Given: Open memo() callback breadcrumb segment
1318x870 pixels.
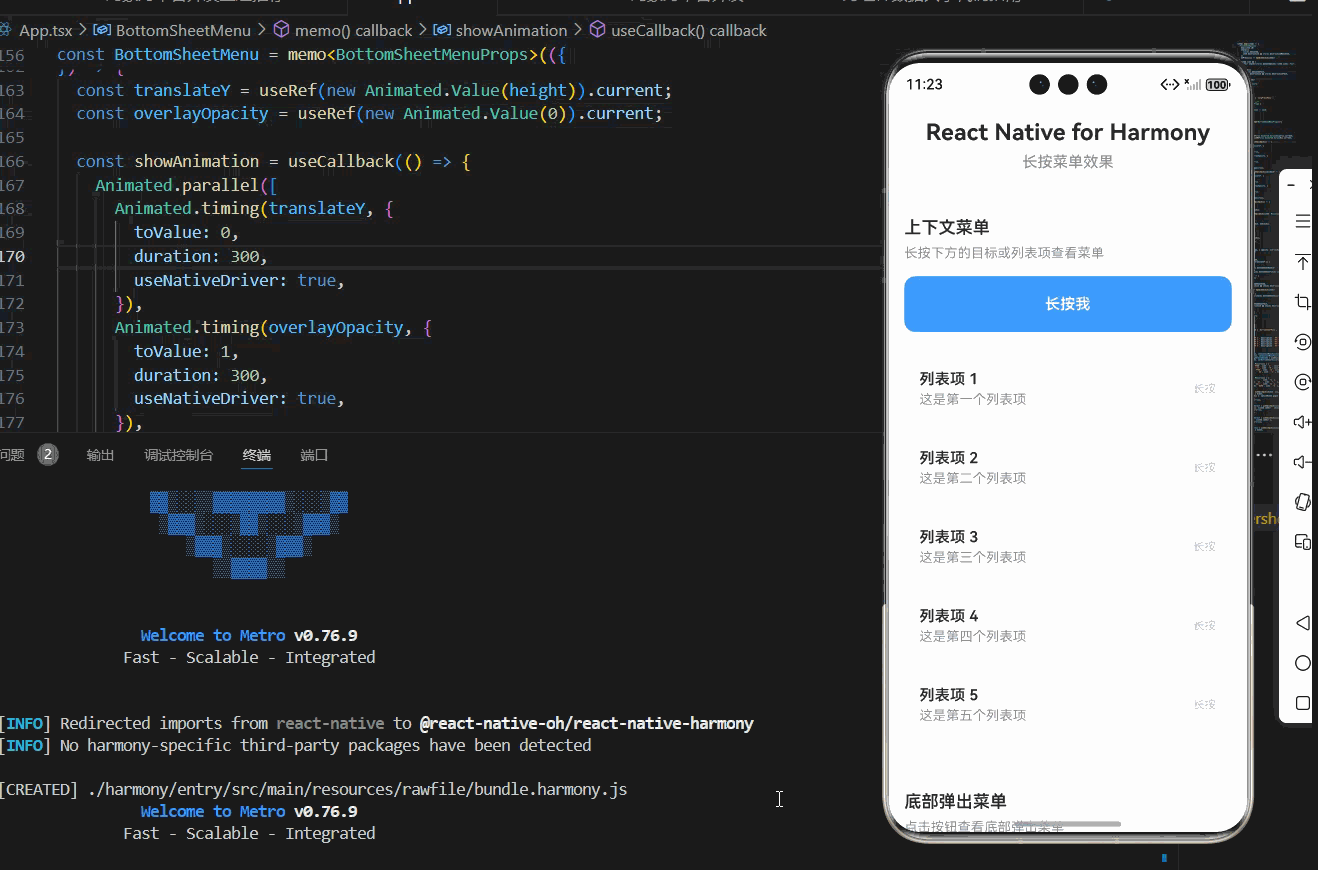Looking at the screenshot, I should [353, 30].
